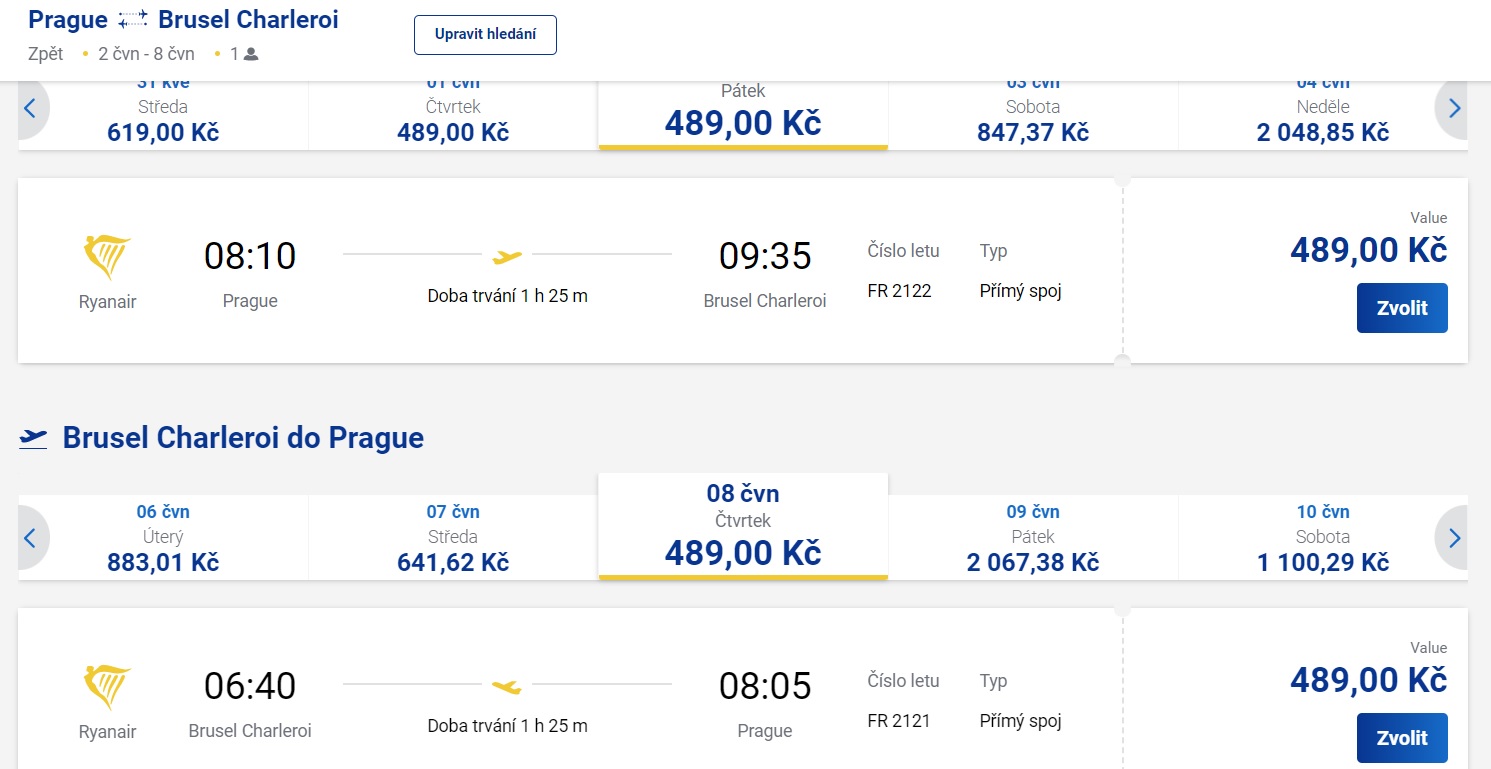
Task: Click the plane icon beside Brusel Charleroi do Prague
Action: (34, 438)
